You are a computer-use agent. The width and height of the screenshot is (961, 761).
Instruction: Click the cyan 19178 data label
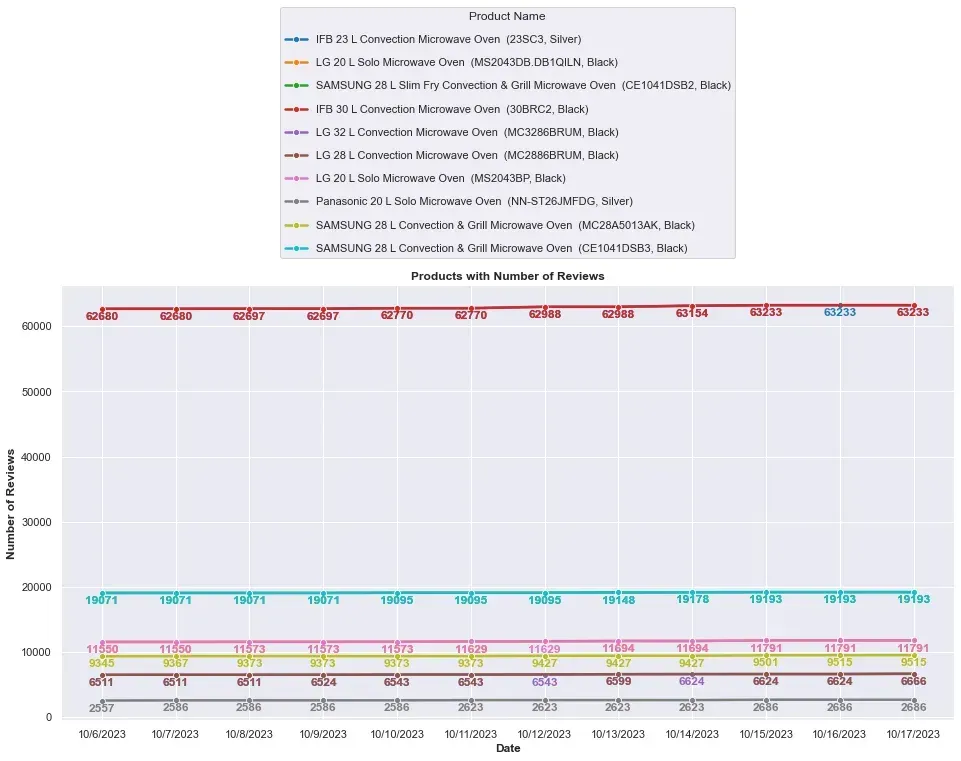[x=693, y=599]
